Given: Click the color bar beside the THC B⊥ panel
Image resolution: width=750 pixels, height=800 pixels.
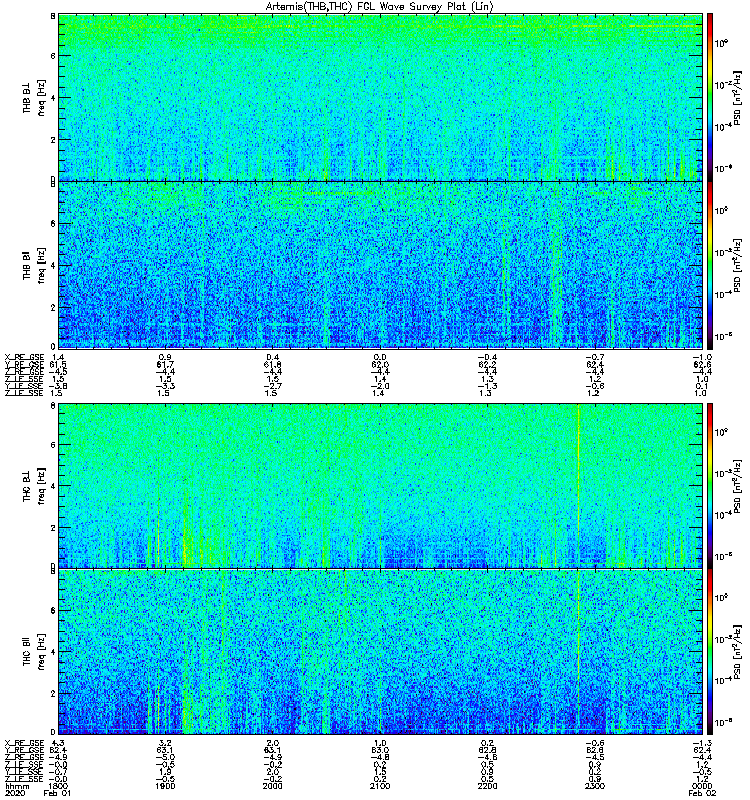Looking at the screenshot, I should point(710,485).
